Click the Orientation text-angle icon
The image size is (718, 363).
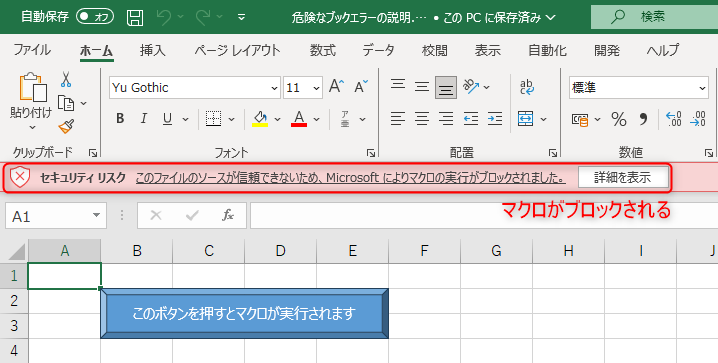(471, 86)
